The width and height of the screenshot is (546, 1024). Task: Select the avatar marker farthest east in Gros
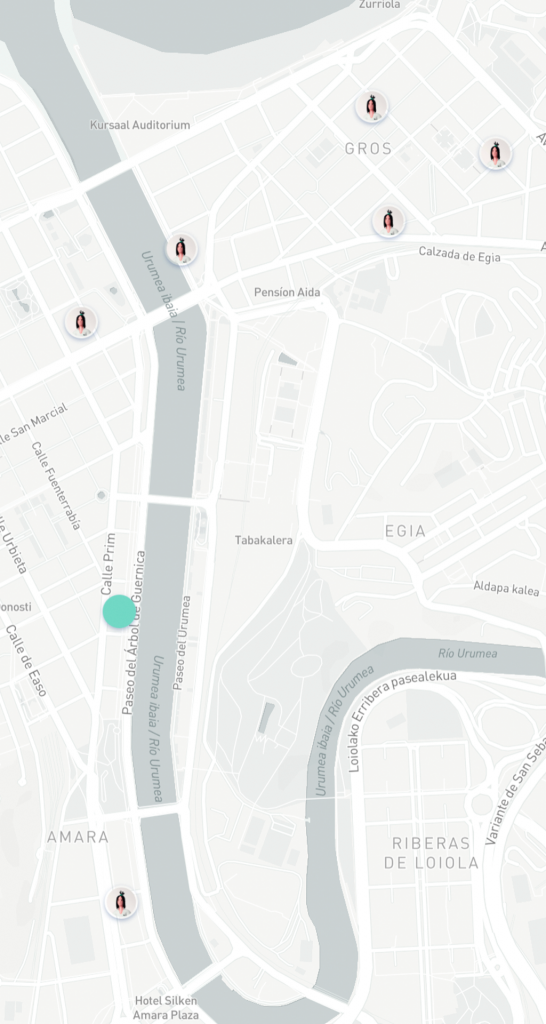(x=495, y=153)
